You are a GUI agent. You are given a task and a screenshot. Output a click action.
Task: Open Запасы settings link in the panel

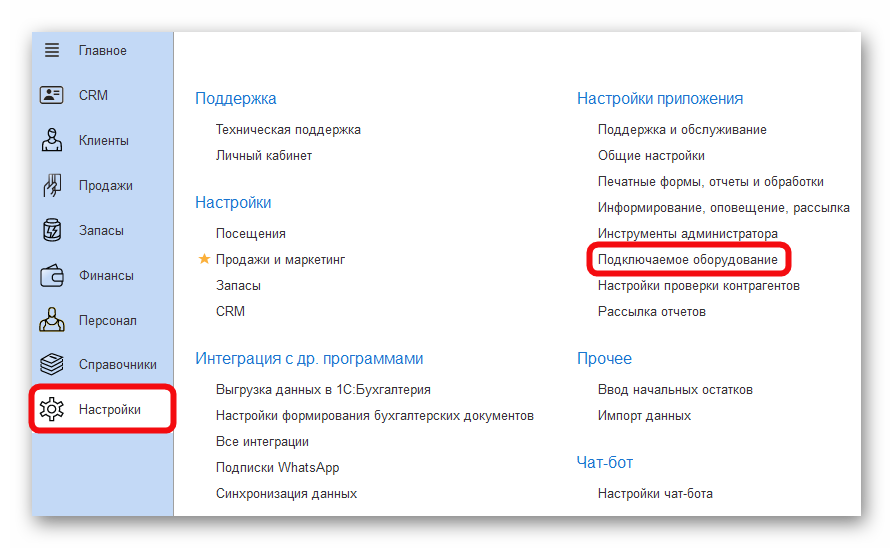[x=238, y=285]
